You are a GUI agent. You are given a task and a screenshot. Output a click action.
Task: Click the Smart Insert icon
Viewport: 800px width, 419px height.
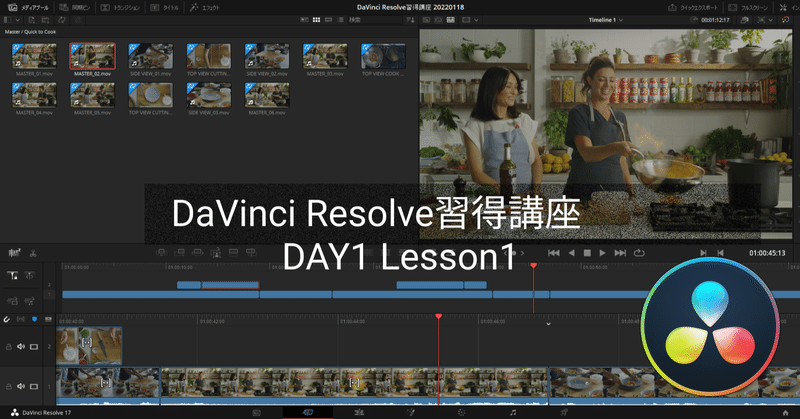(161, 253)
